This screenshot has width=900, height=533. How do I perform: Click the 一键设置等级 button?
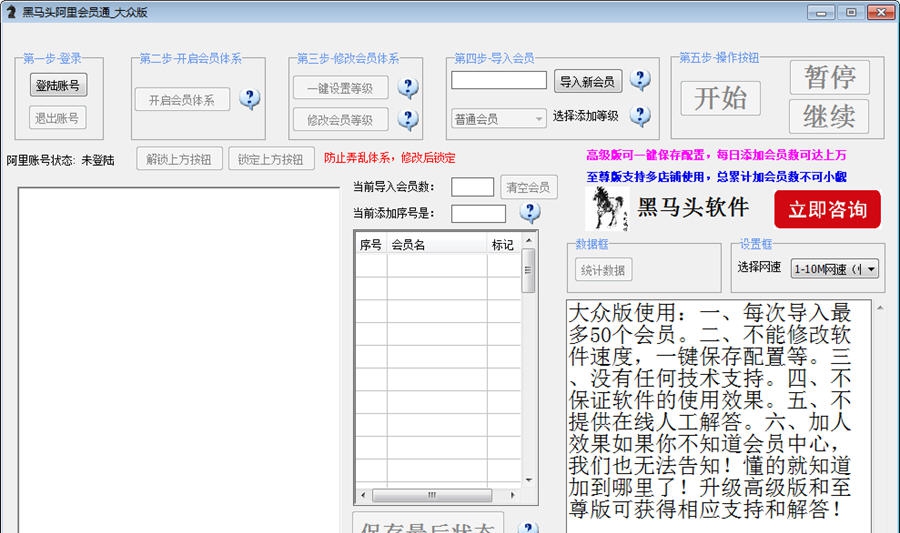(x=340, y=88)
